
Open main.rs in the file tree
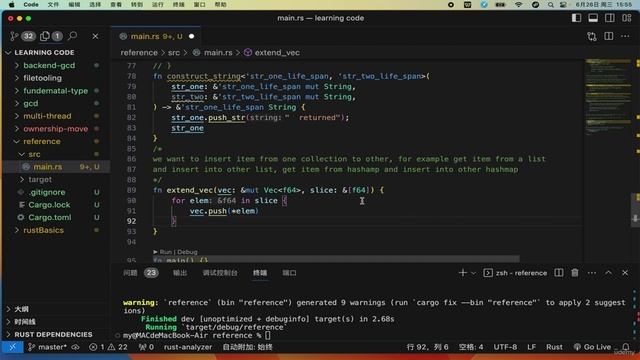tap(48, 167)
